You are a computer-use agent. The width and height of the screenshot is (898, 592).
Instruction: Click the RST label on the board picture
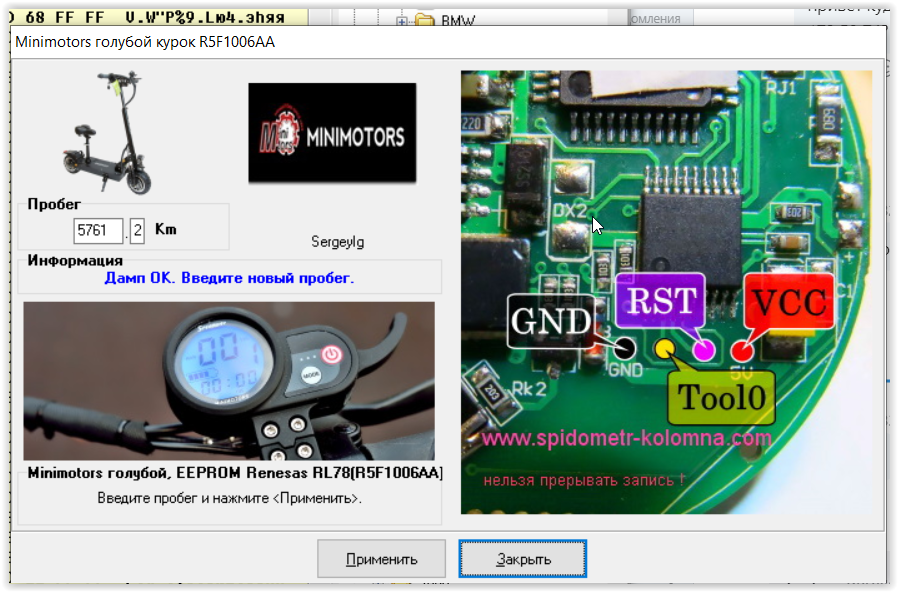click(x=660, y=300)
